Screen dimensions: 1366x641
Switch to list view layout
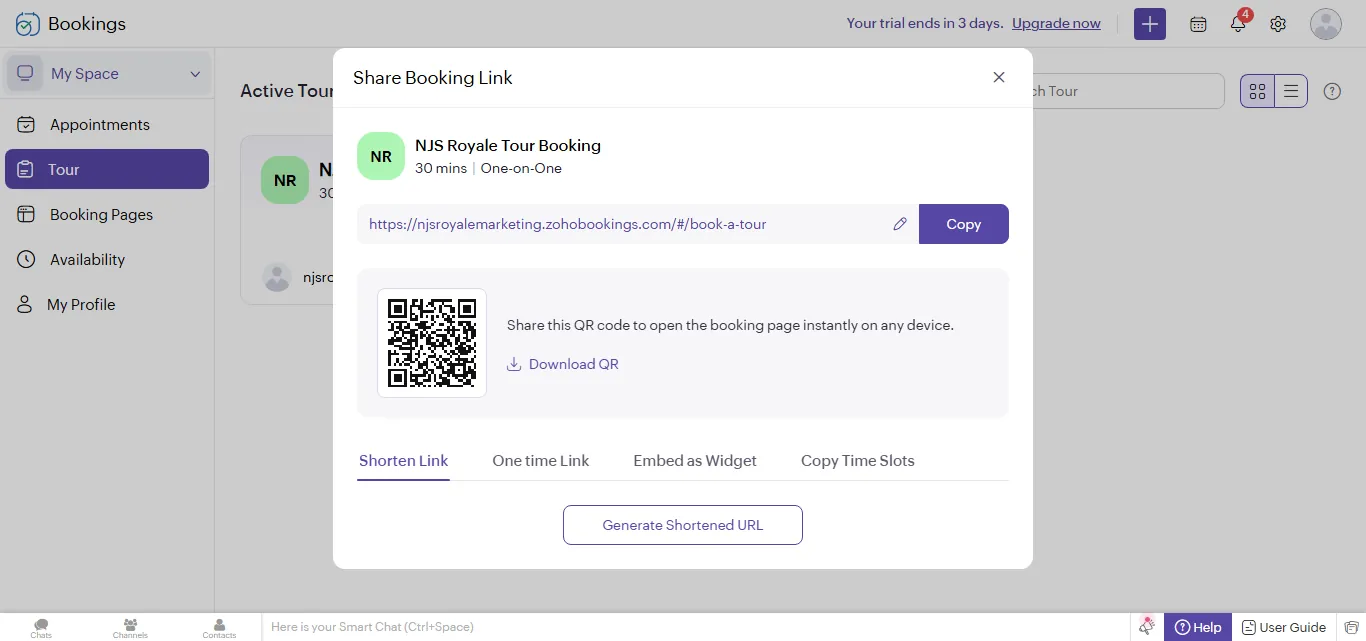pyautogui.click(x=1291, y=91)
